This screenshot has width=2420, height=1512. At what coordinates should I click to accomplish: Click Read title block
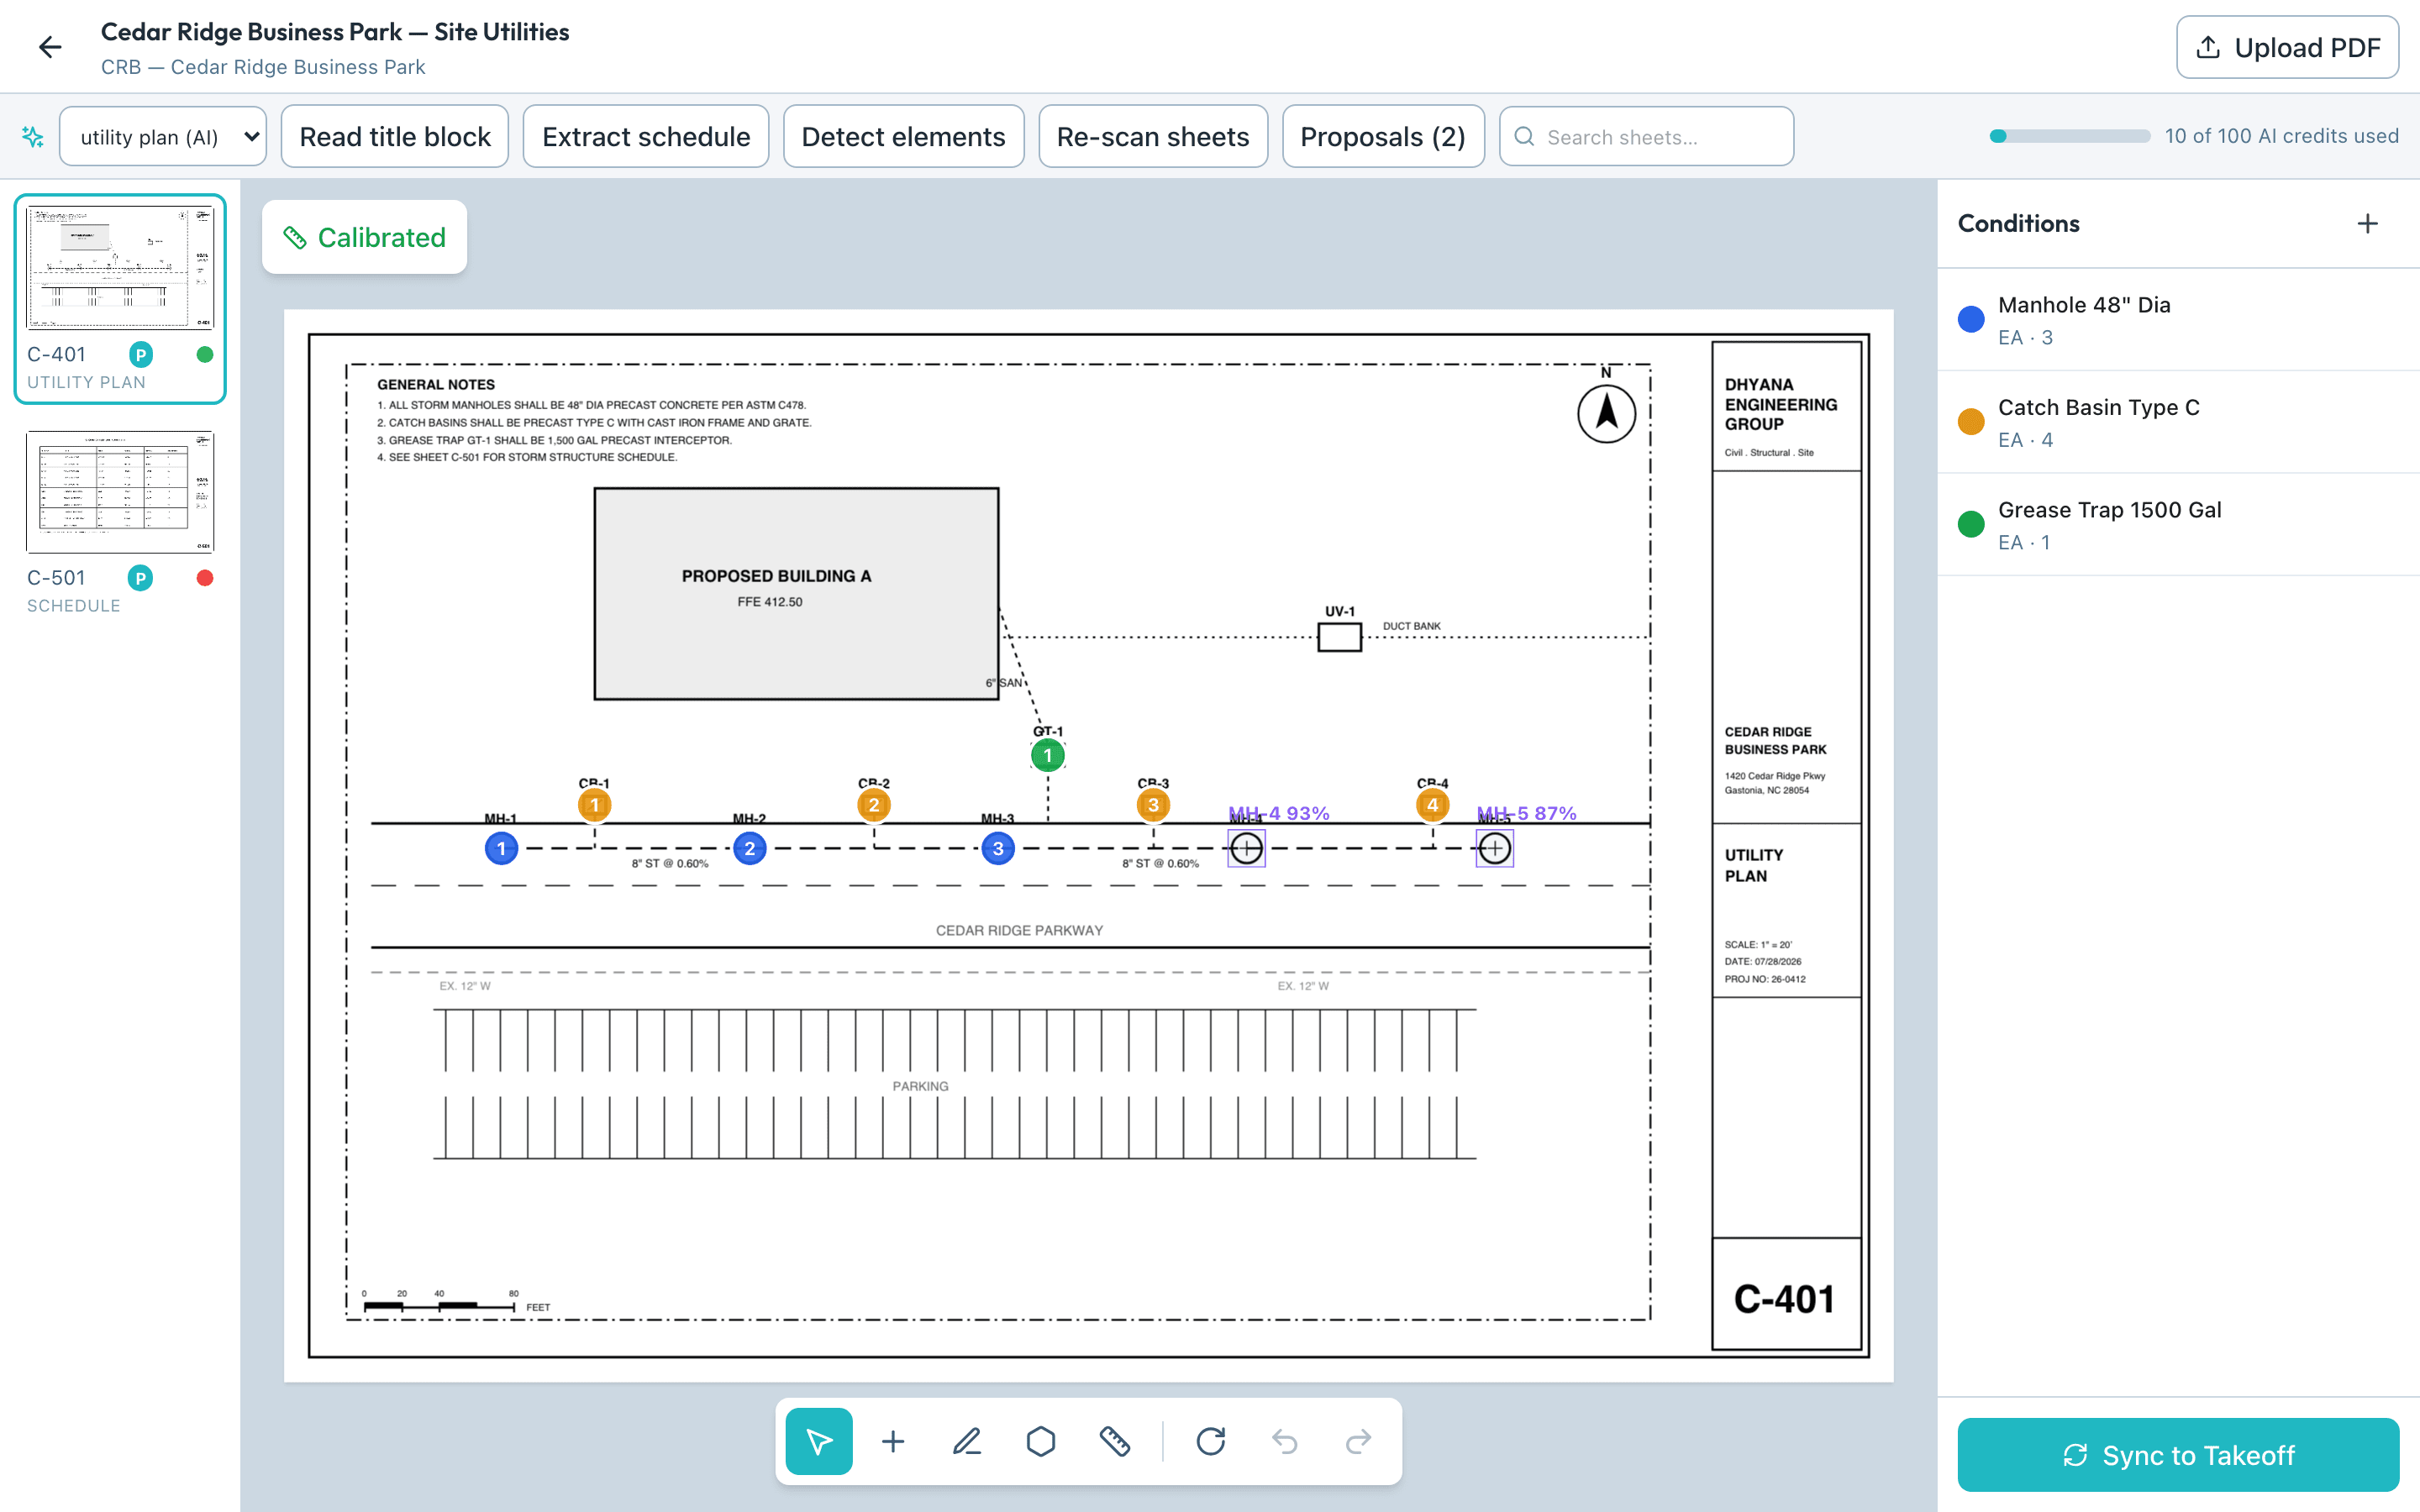click(395, 137)
